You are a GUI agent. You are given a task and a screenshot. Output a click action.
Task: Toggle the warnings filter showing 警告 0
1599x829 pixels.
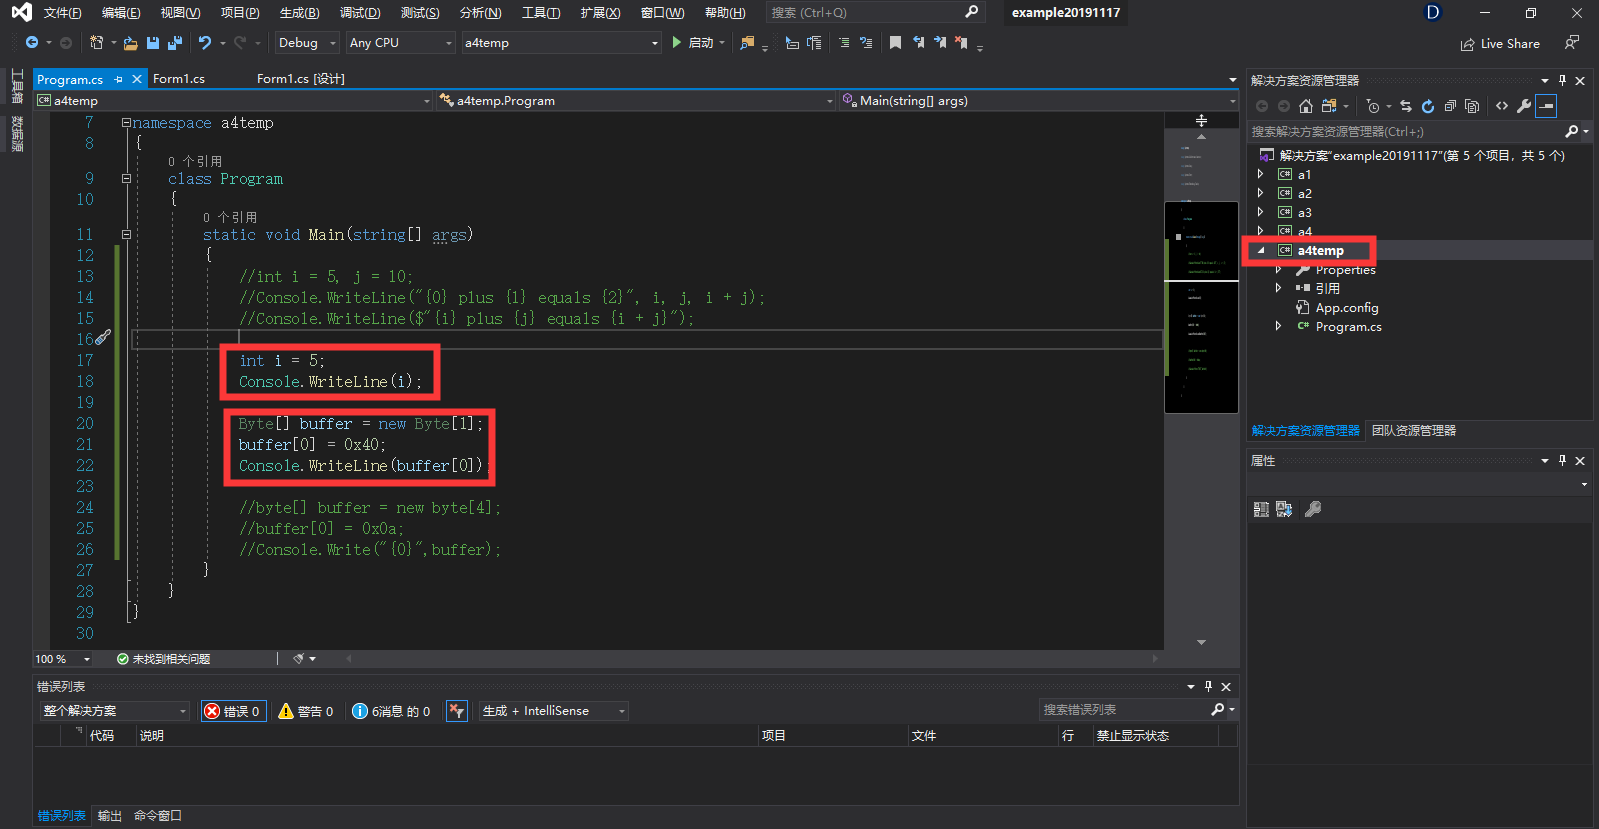coord(306,711)
